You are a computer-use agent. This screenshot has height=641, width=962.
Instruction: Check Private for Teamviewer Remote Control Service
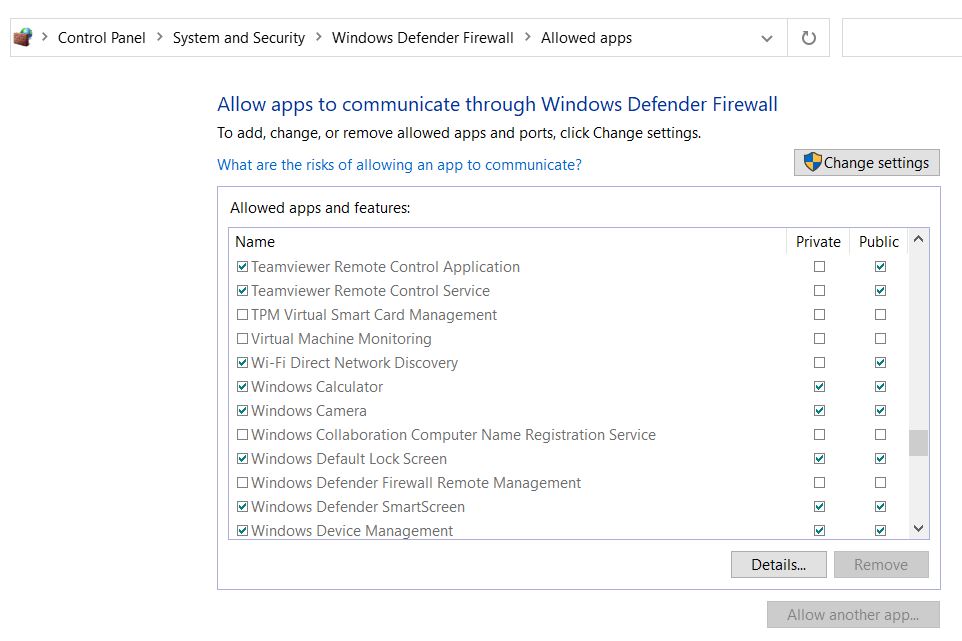(819, 291)
